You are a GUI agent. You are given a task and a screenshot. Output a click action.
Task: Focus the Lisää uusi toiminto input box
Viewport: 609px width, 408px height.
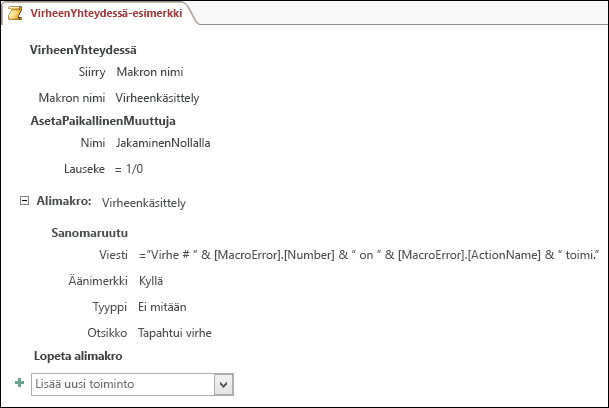(123, 385)
